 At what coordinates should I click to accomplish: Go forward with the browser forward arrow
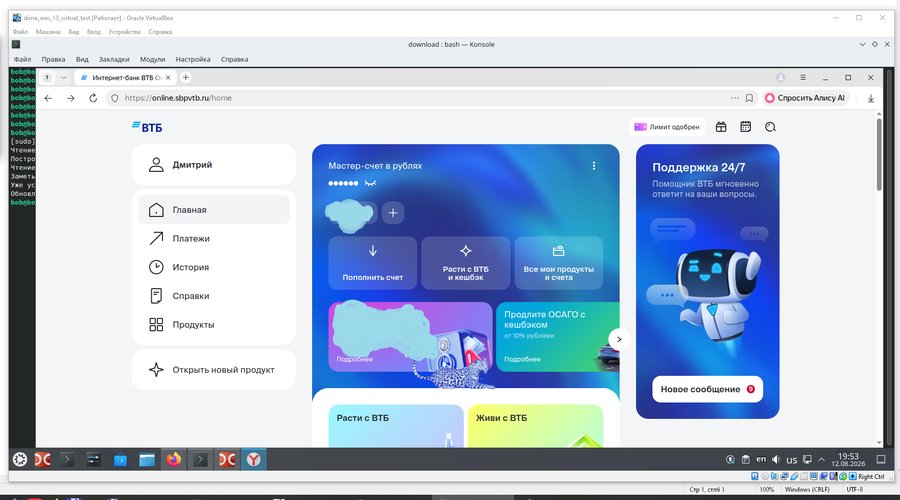(x=71, y=98)
